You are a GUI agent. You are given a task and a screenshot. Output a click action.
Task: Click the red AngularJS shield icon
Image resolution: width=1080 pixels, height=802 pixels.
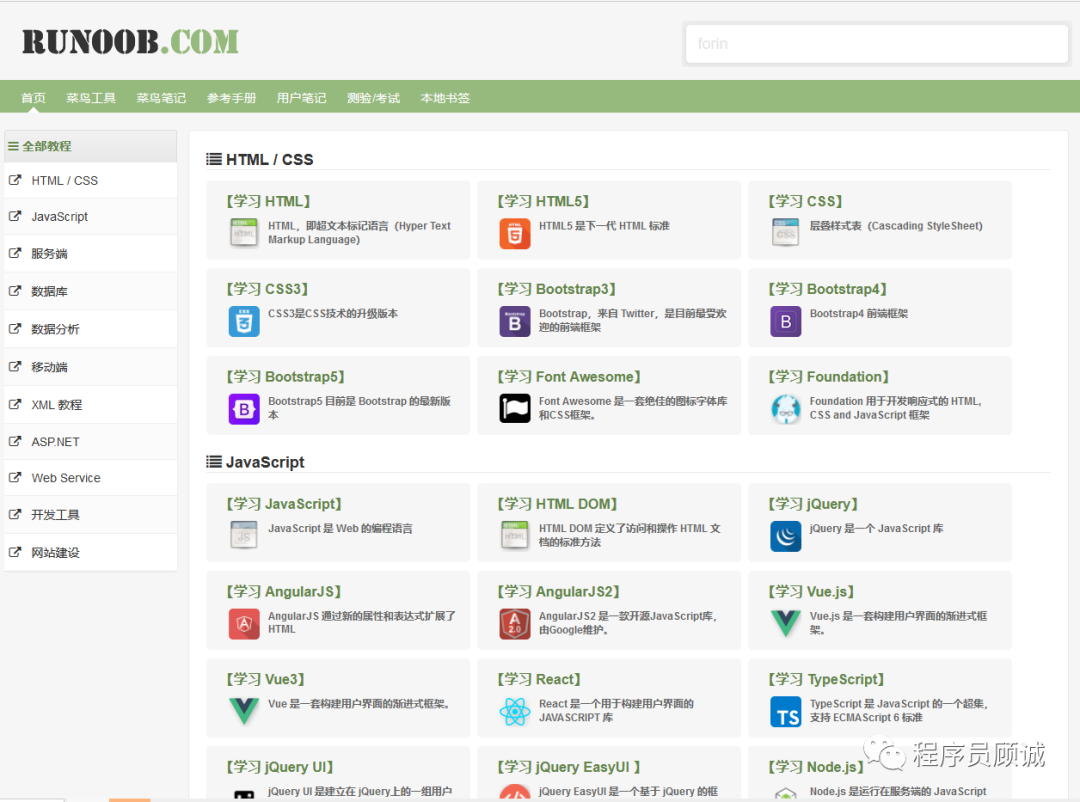pyautogui.click(x=244, y=624)
